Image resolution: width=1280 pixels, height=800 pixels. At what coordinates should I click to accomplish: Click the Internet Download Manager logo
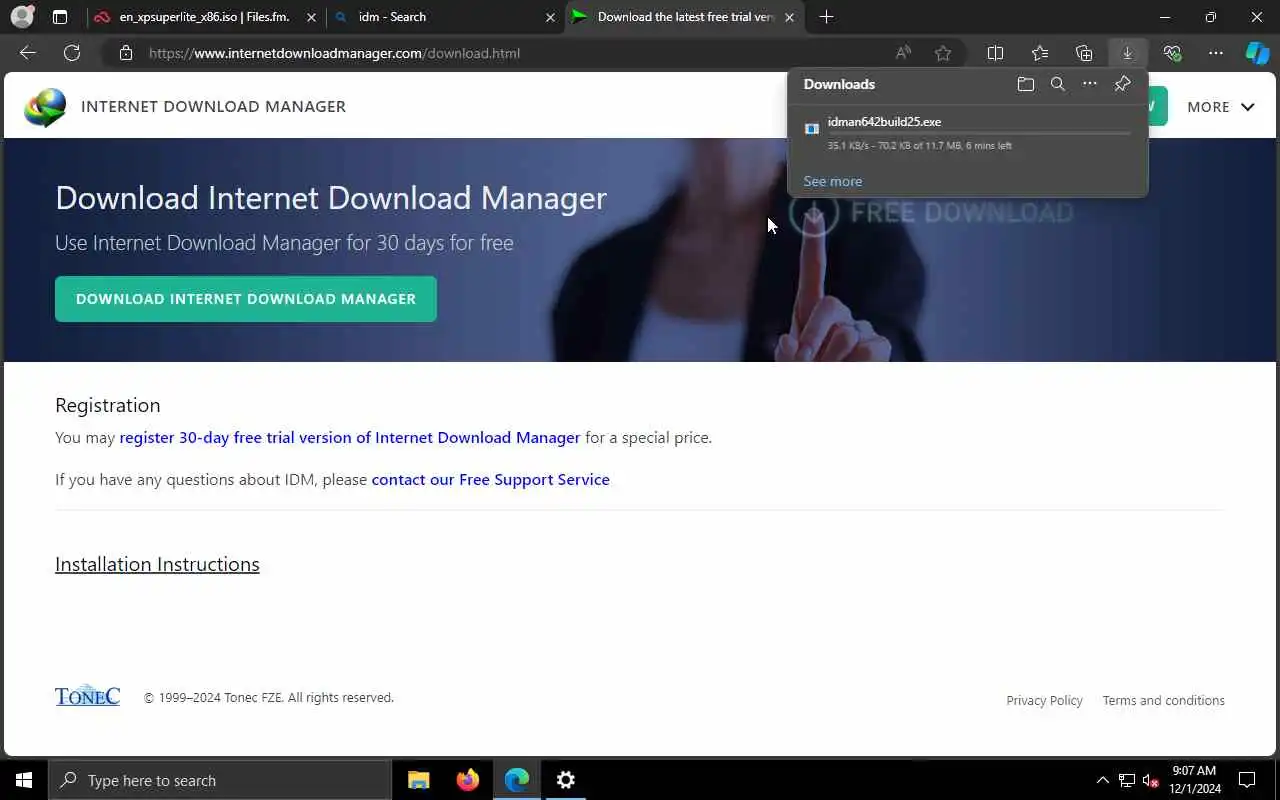point(45,107)
